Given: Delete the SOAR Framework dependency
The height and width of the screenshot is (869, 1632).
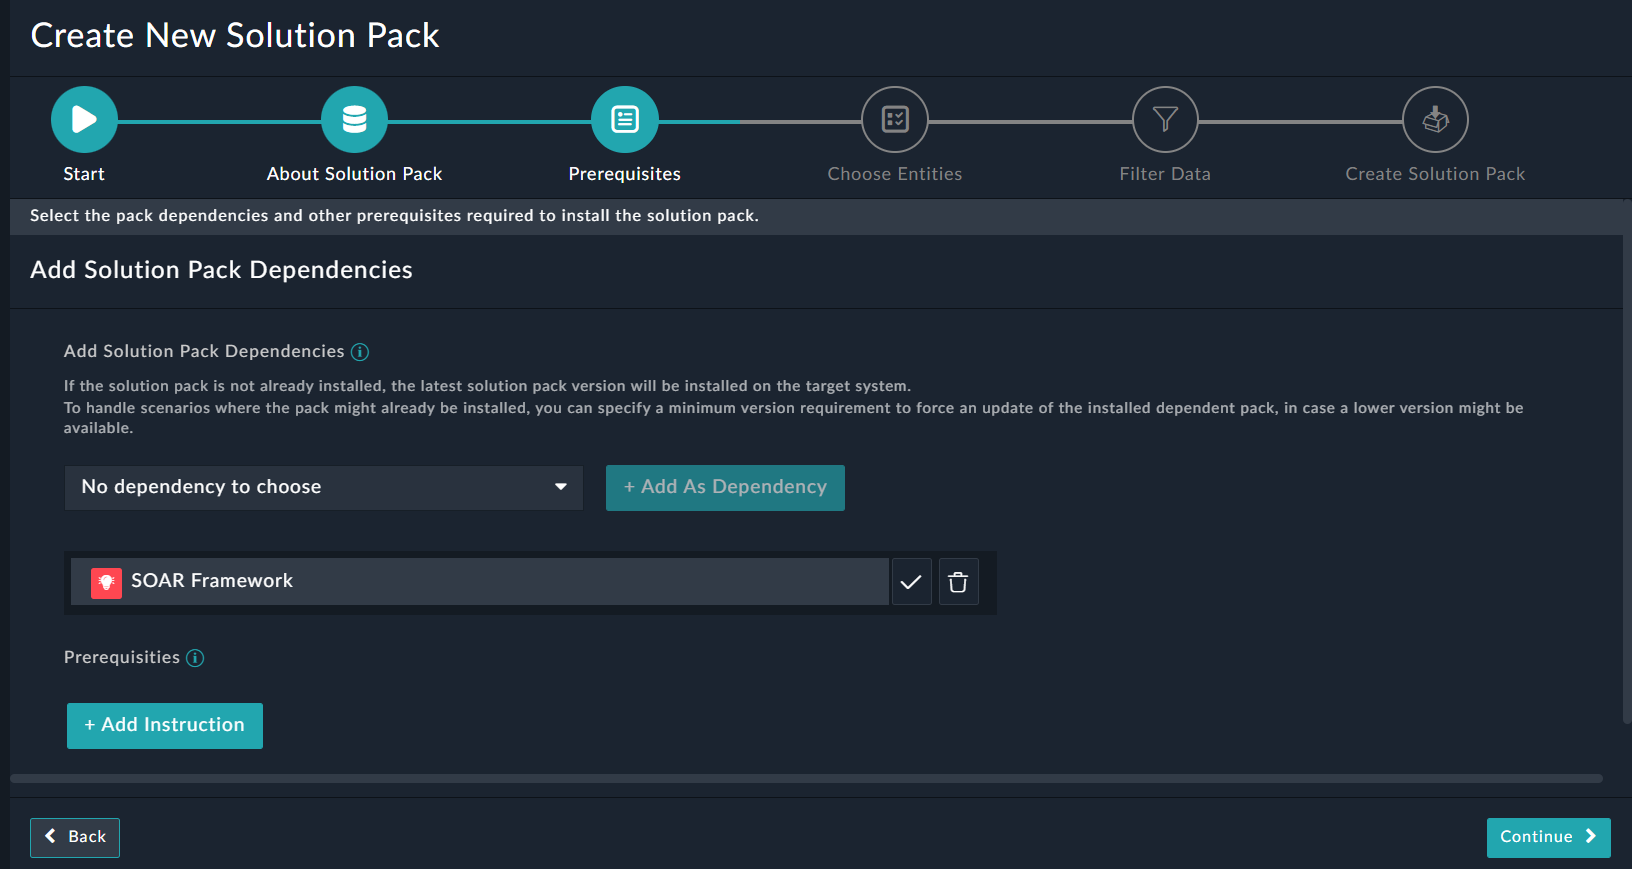Looking at the screenshot, I should coord(958,582).
